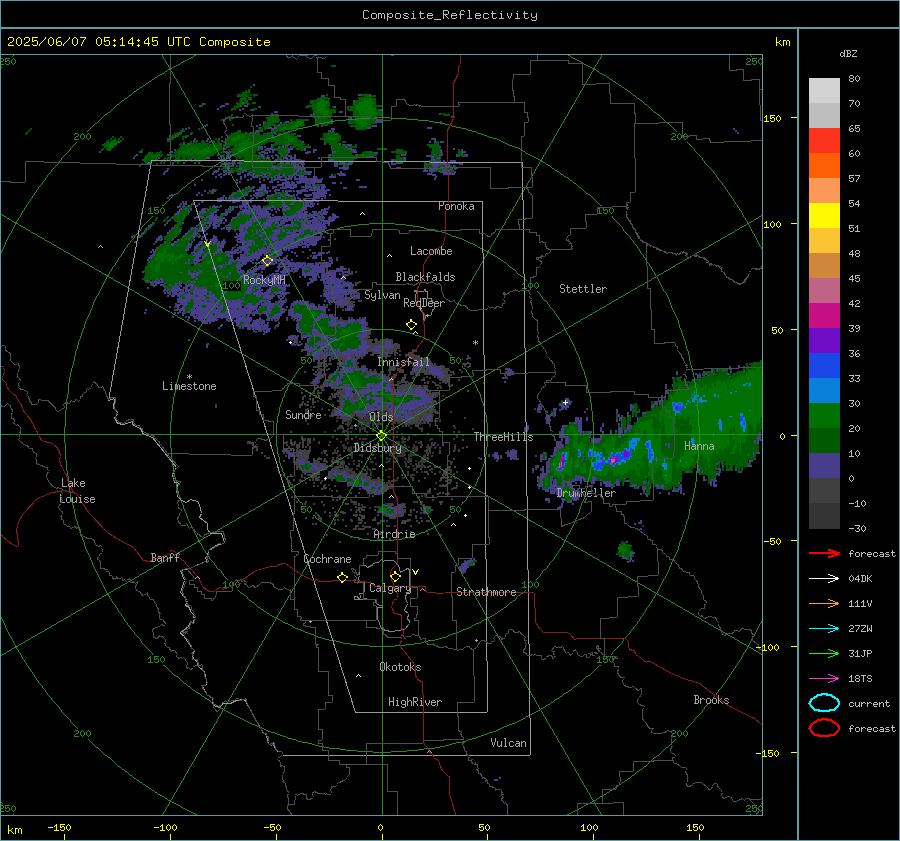The height and width of the screenshot is (841, 900).
Task: Click the Sundre town label
Action: tap(303, 414)
